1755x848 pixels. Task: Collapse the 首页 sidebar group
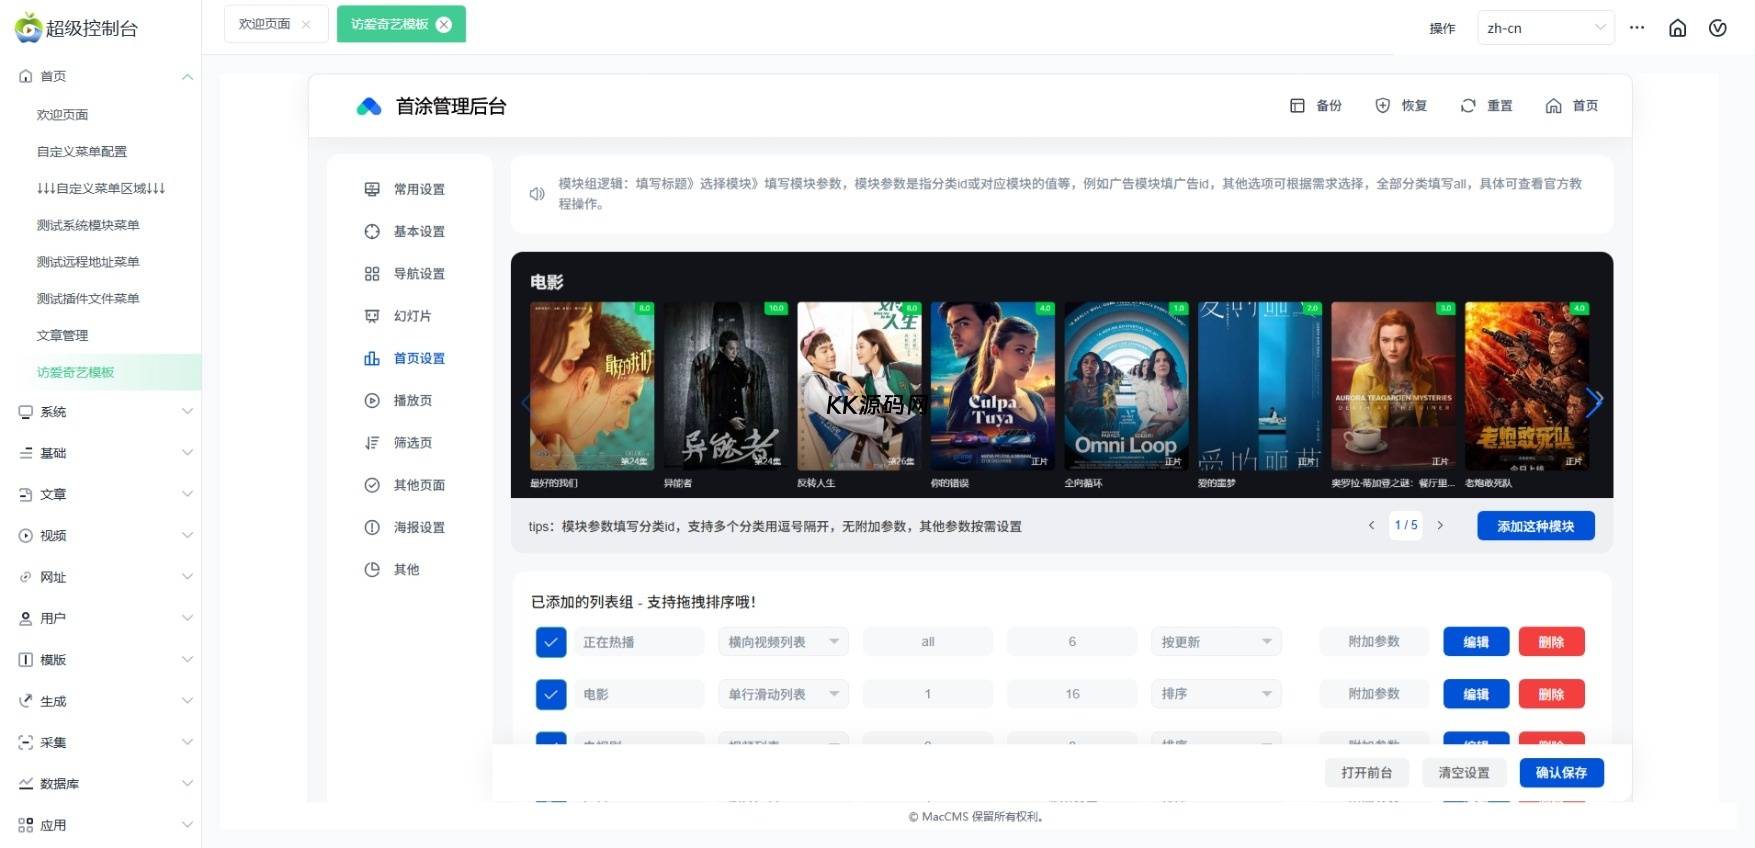coord(187,77)
